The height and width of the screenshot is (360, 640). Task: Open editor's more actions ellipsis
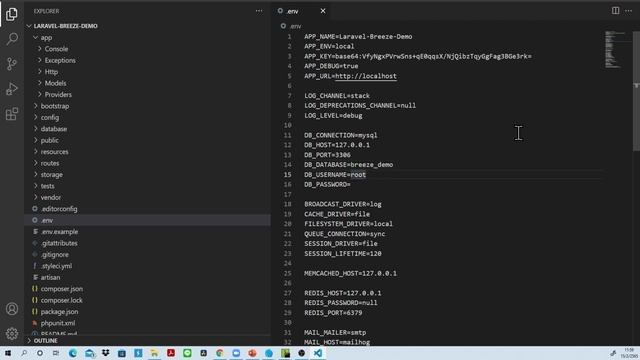coord(629,11)
